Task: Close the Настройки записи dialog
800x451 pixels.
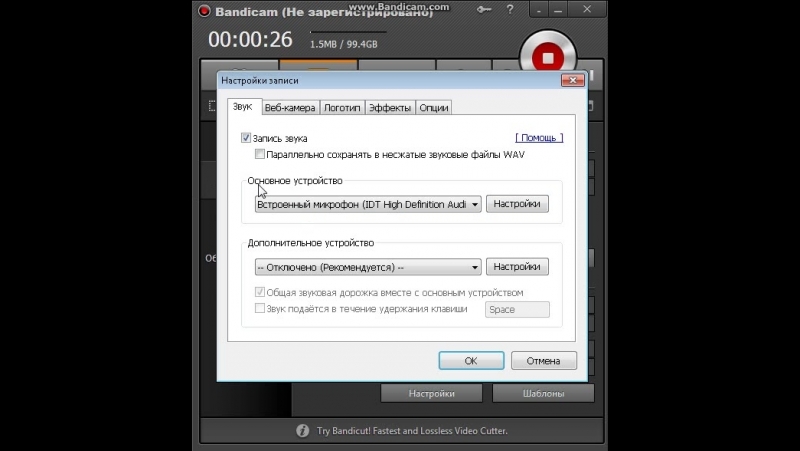Action: point(572,80)
